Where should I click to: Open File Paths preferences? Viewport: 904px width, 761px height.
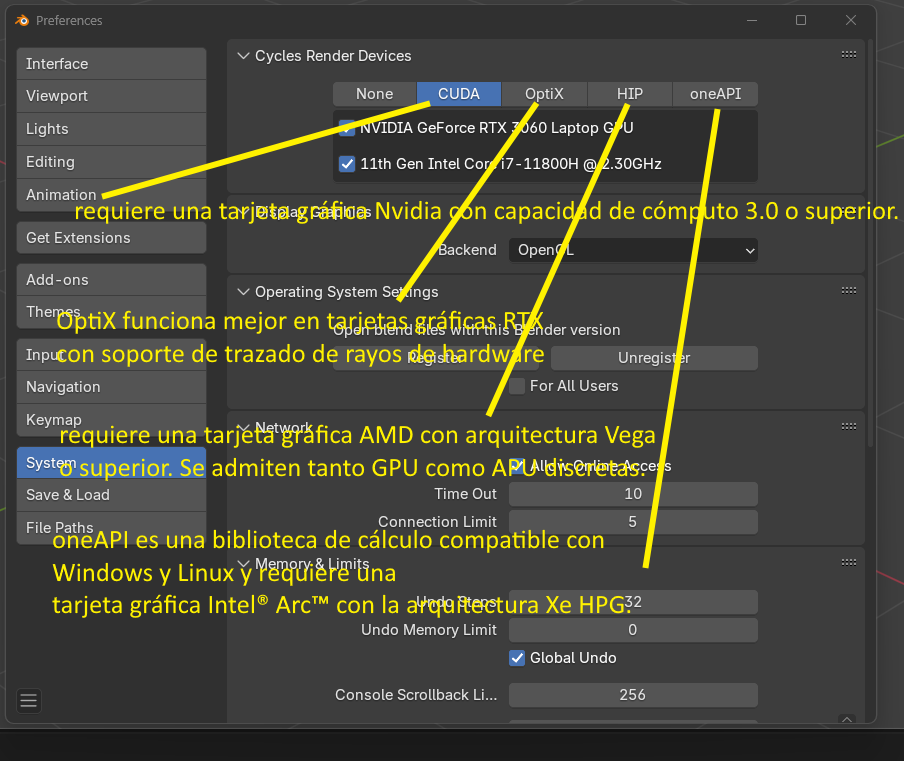pos(111,528)
